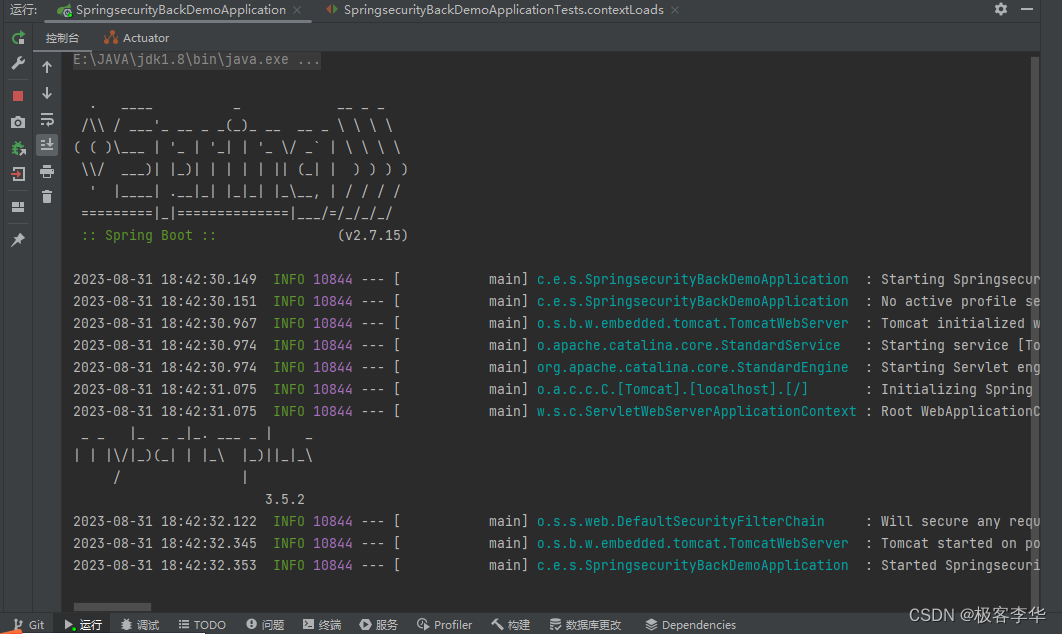The image size is (1062, 634).
Task: Open the 服务 services tool window
Action: pyautogui.click(x=379, y=625)
